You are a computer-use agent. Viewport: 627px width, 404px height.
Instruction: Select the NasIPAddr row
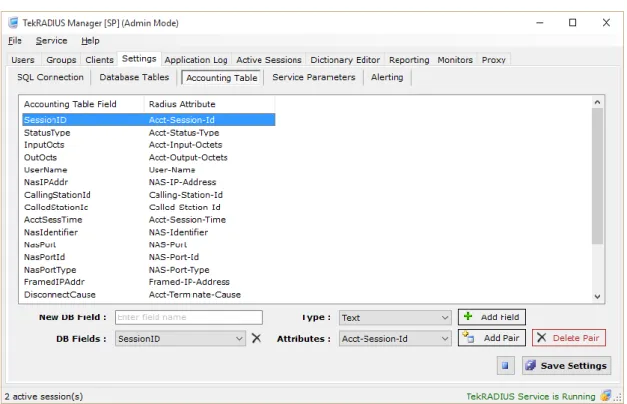tap(148, 182)
